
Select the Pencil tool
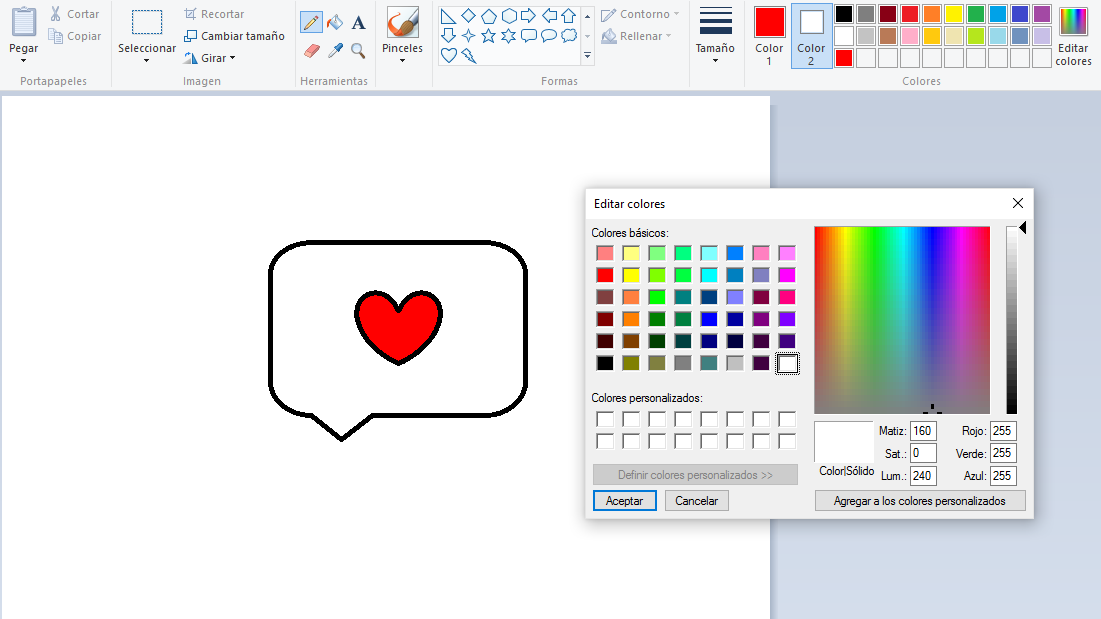point(311,21)
